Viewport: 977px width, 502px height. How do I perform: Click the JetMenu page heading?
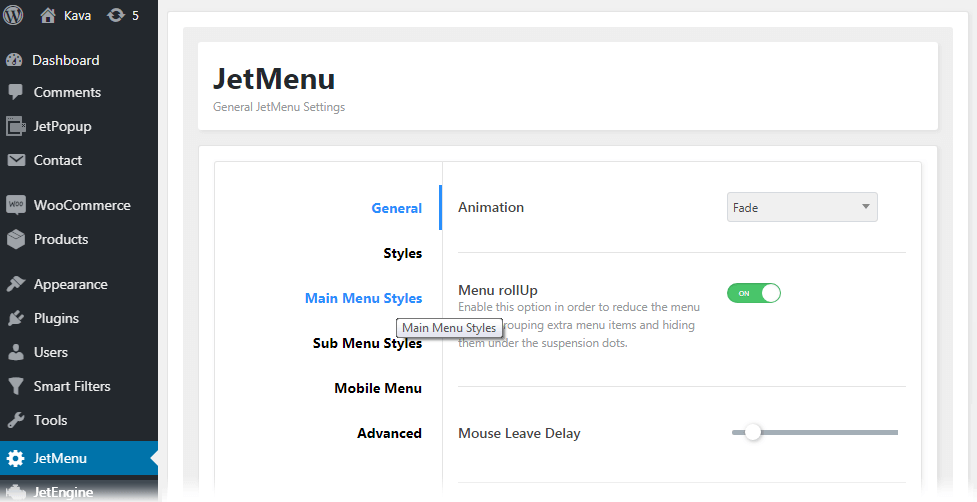tap(274, 79)
